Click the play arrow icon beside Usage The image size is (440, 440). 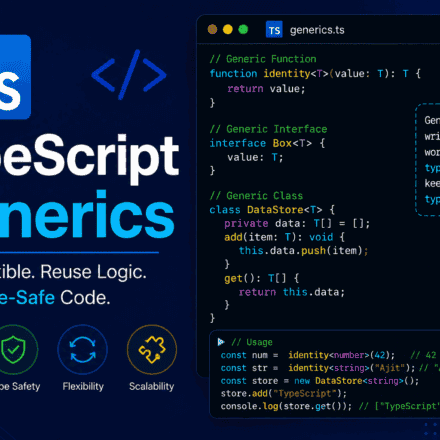[x=221, y=342]
